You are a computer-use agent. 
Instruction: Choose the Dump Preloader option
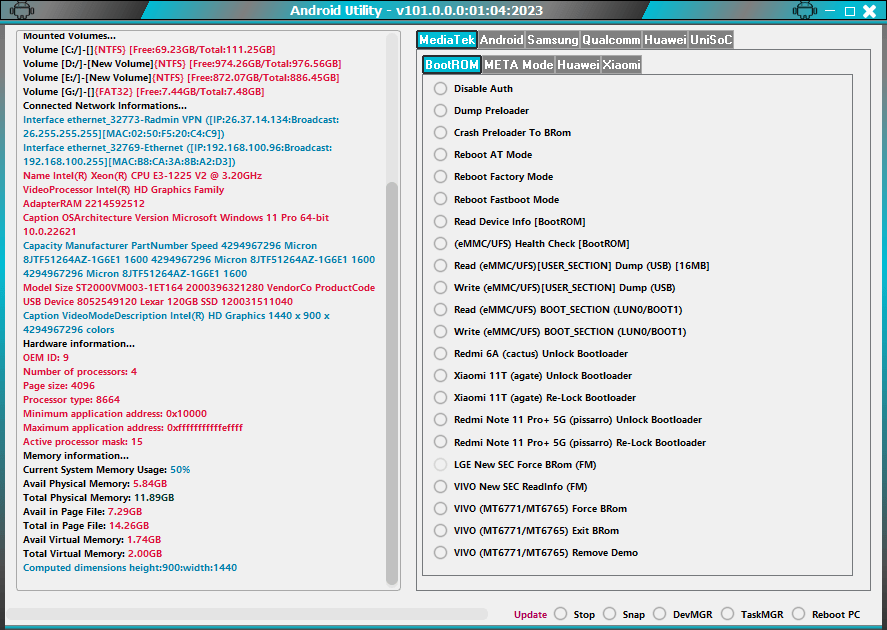pyautogui.click(x=440, y=110)
